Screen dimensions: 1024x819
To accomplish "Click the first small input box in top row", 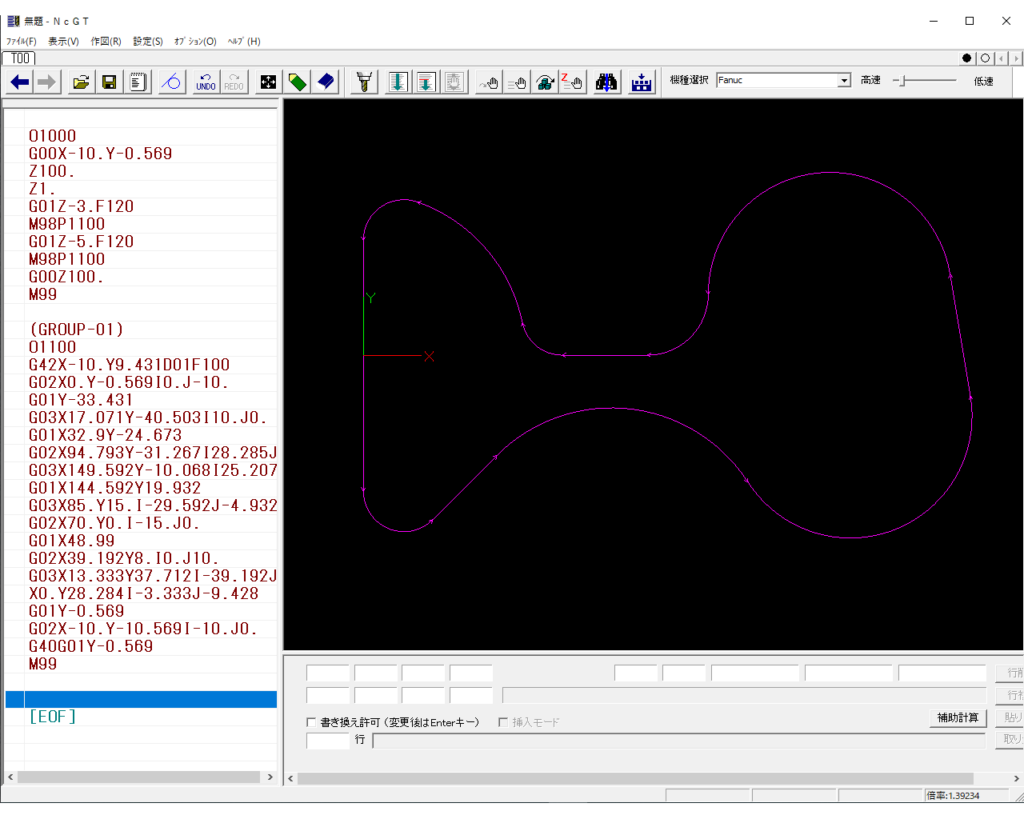I will click(x=328, y=673).
